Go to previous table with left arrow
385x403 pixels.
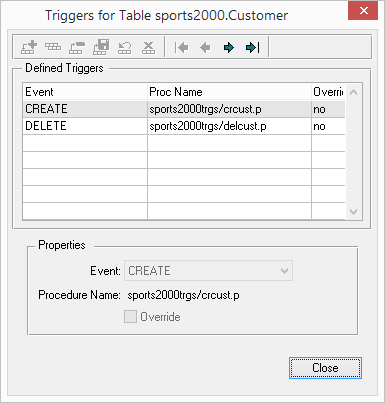(205, 48)
